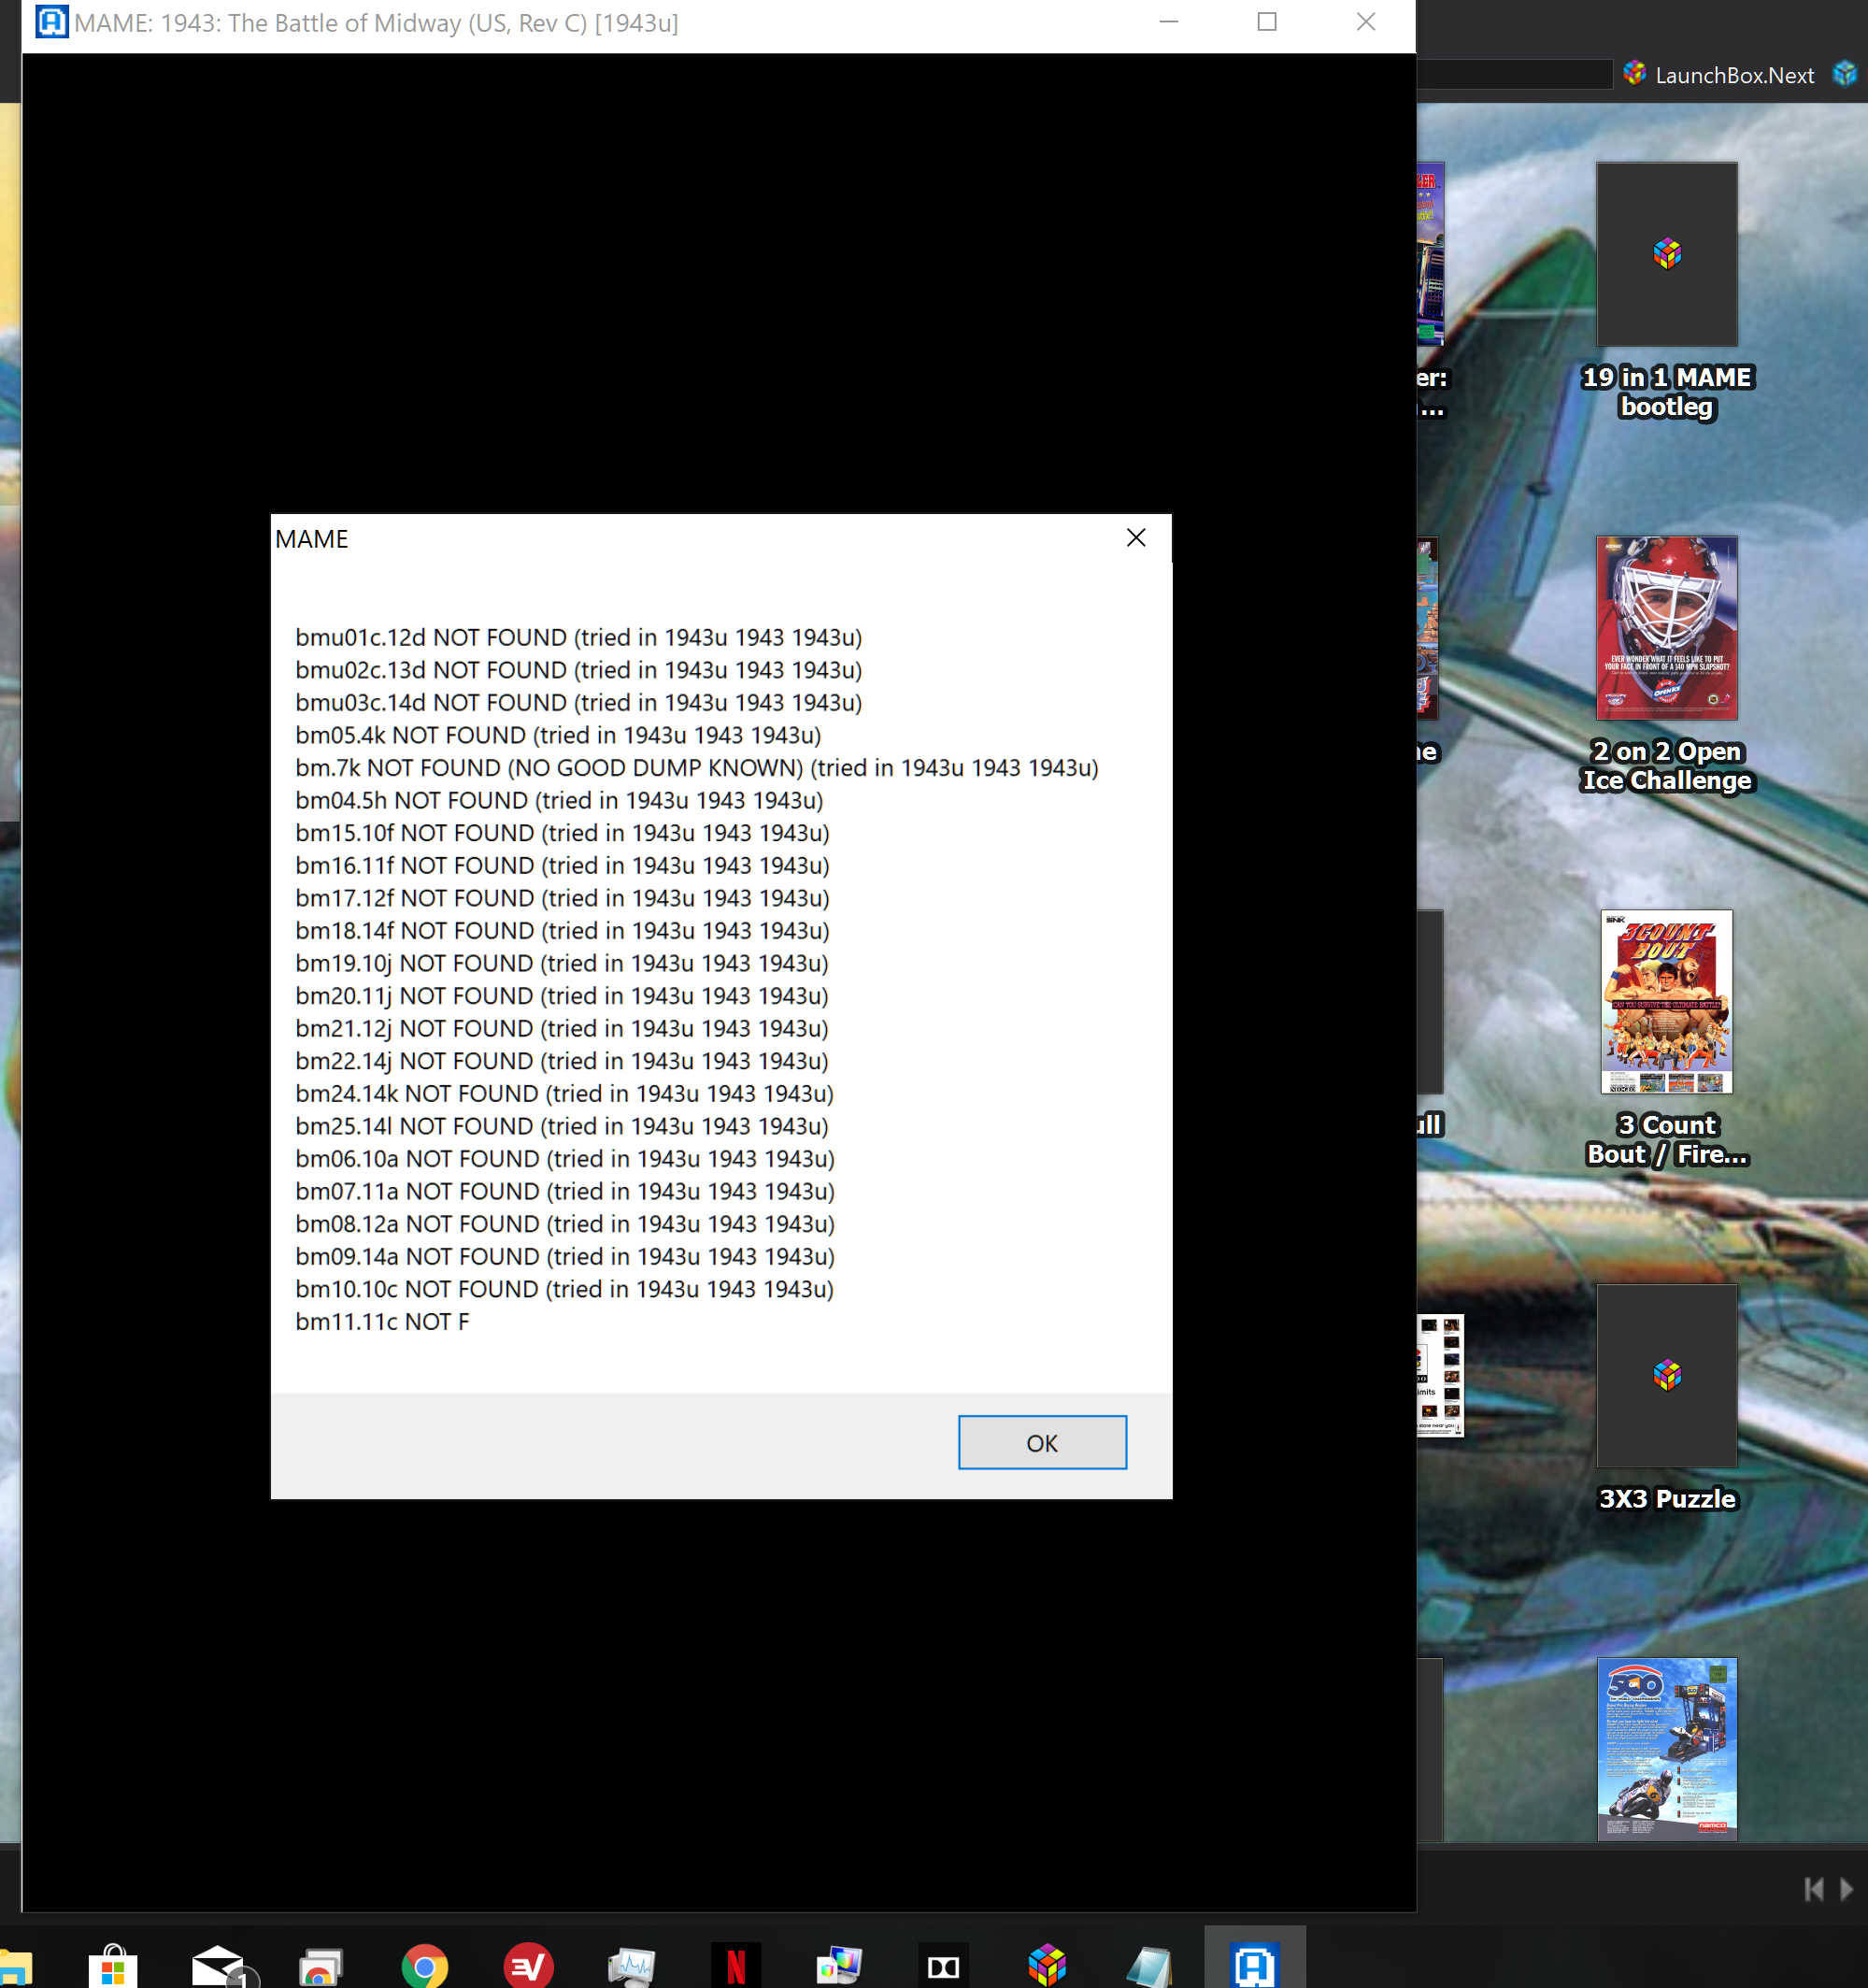Screen dimensions: 1868x1988
Task: Click previous-track control in LaunchBox footer
Action: click(1814, 1889)
